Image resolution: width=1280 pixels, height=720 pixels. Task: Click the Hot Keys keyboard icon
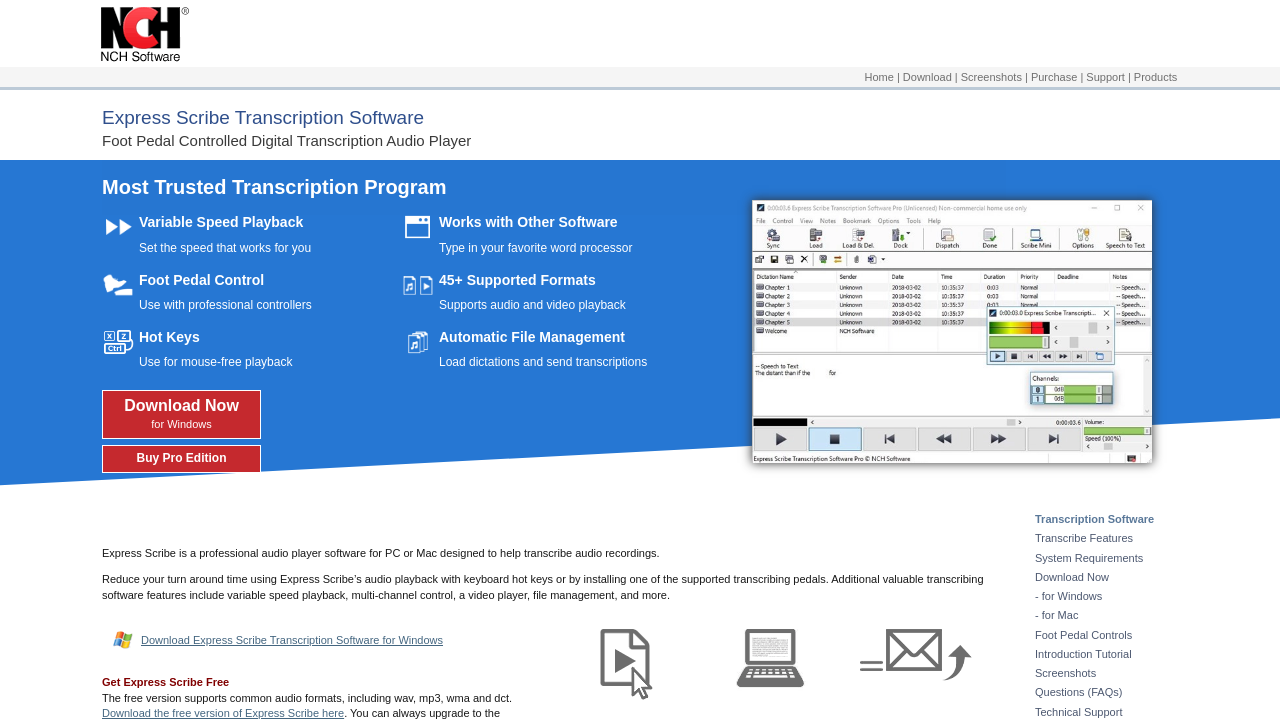click(118, 342)
